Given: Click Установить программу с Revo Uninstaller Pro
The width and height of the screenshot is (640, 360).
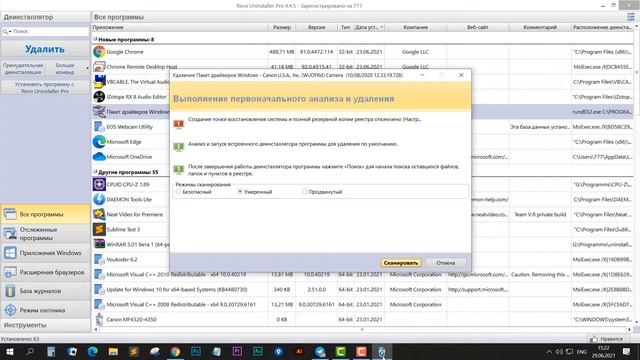Looking at the screenshot, I should pos(45,88).
